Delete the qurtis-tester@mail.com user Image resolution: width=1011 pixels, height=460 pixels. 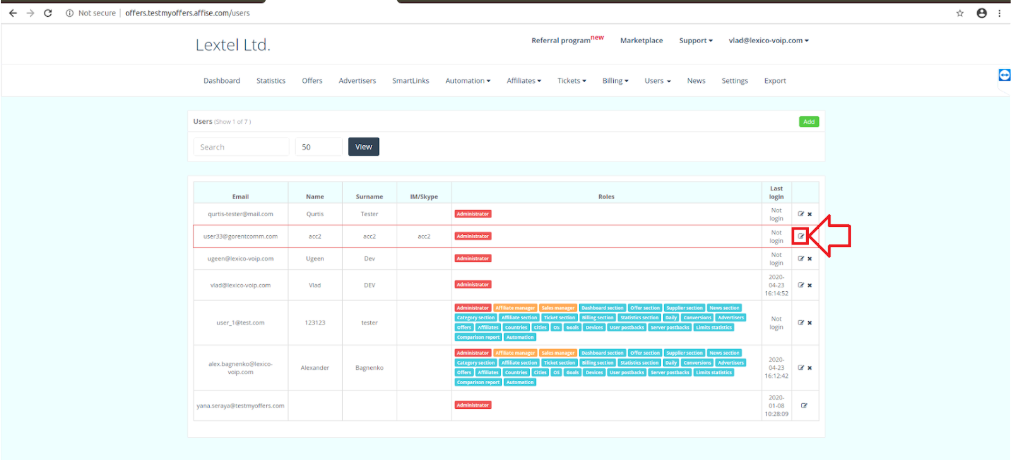click(x=809, y=214)
